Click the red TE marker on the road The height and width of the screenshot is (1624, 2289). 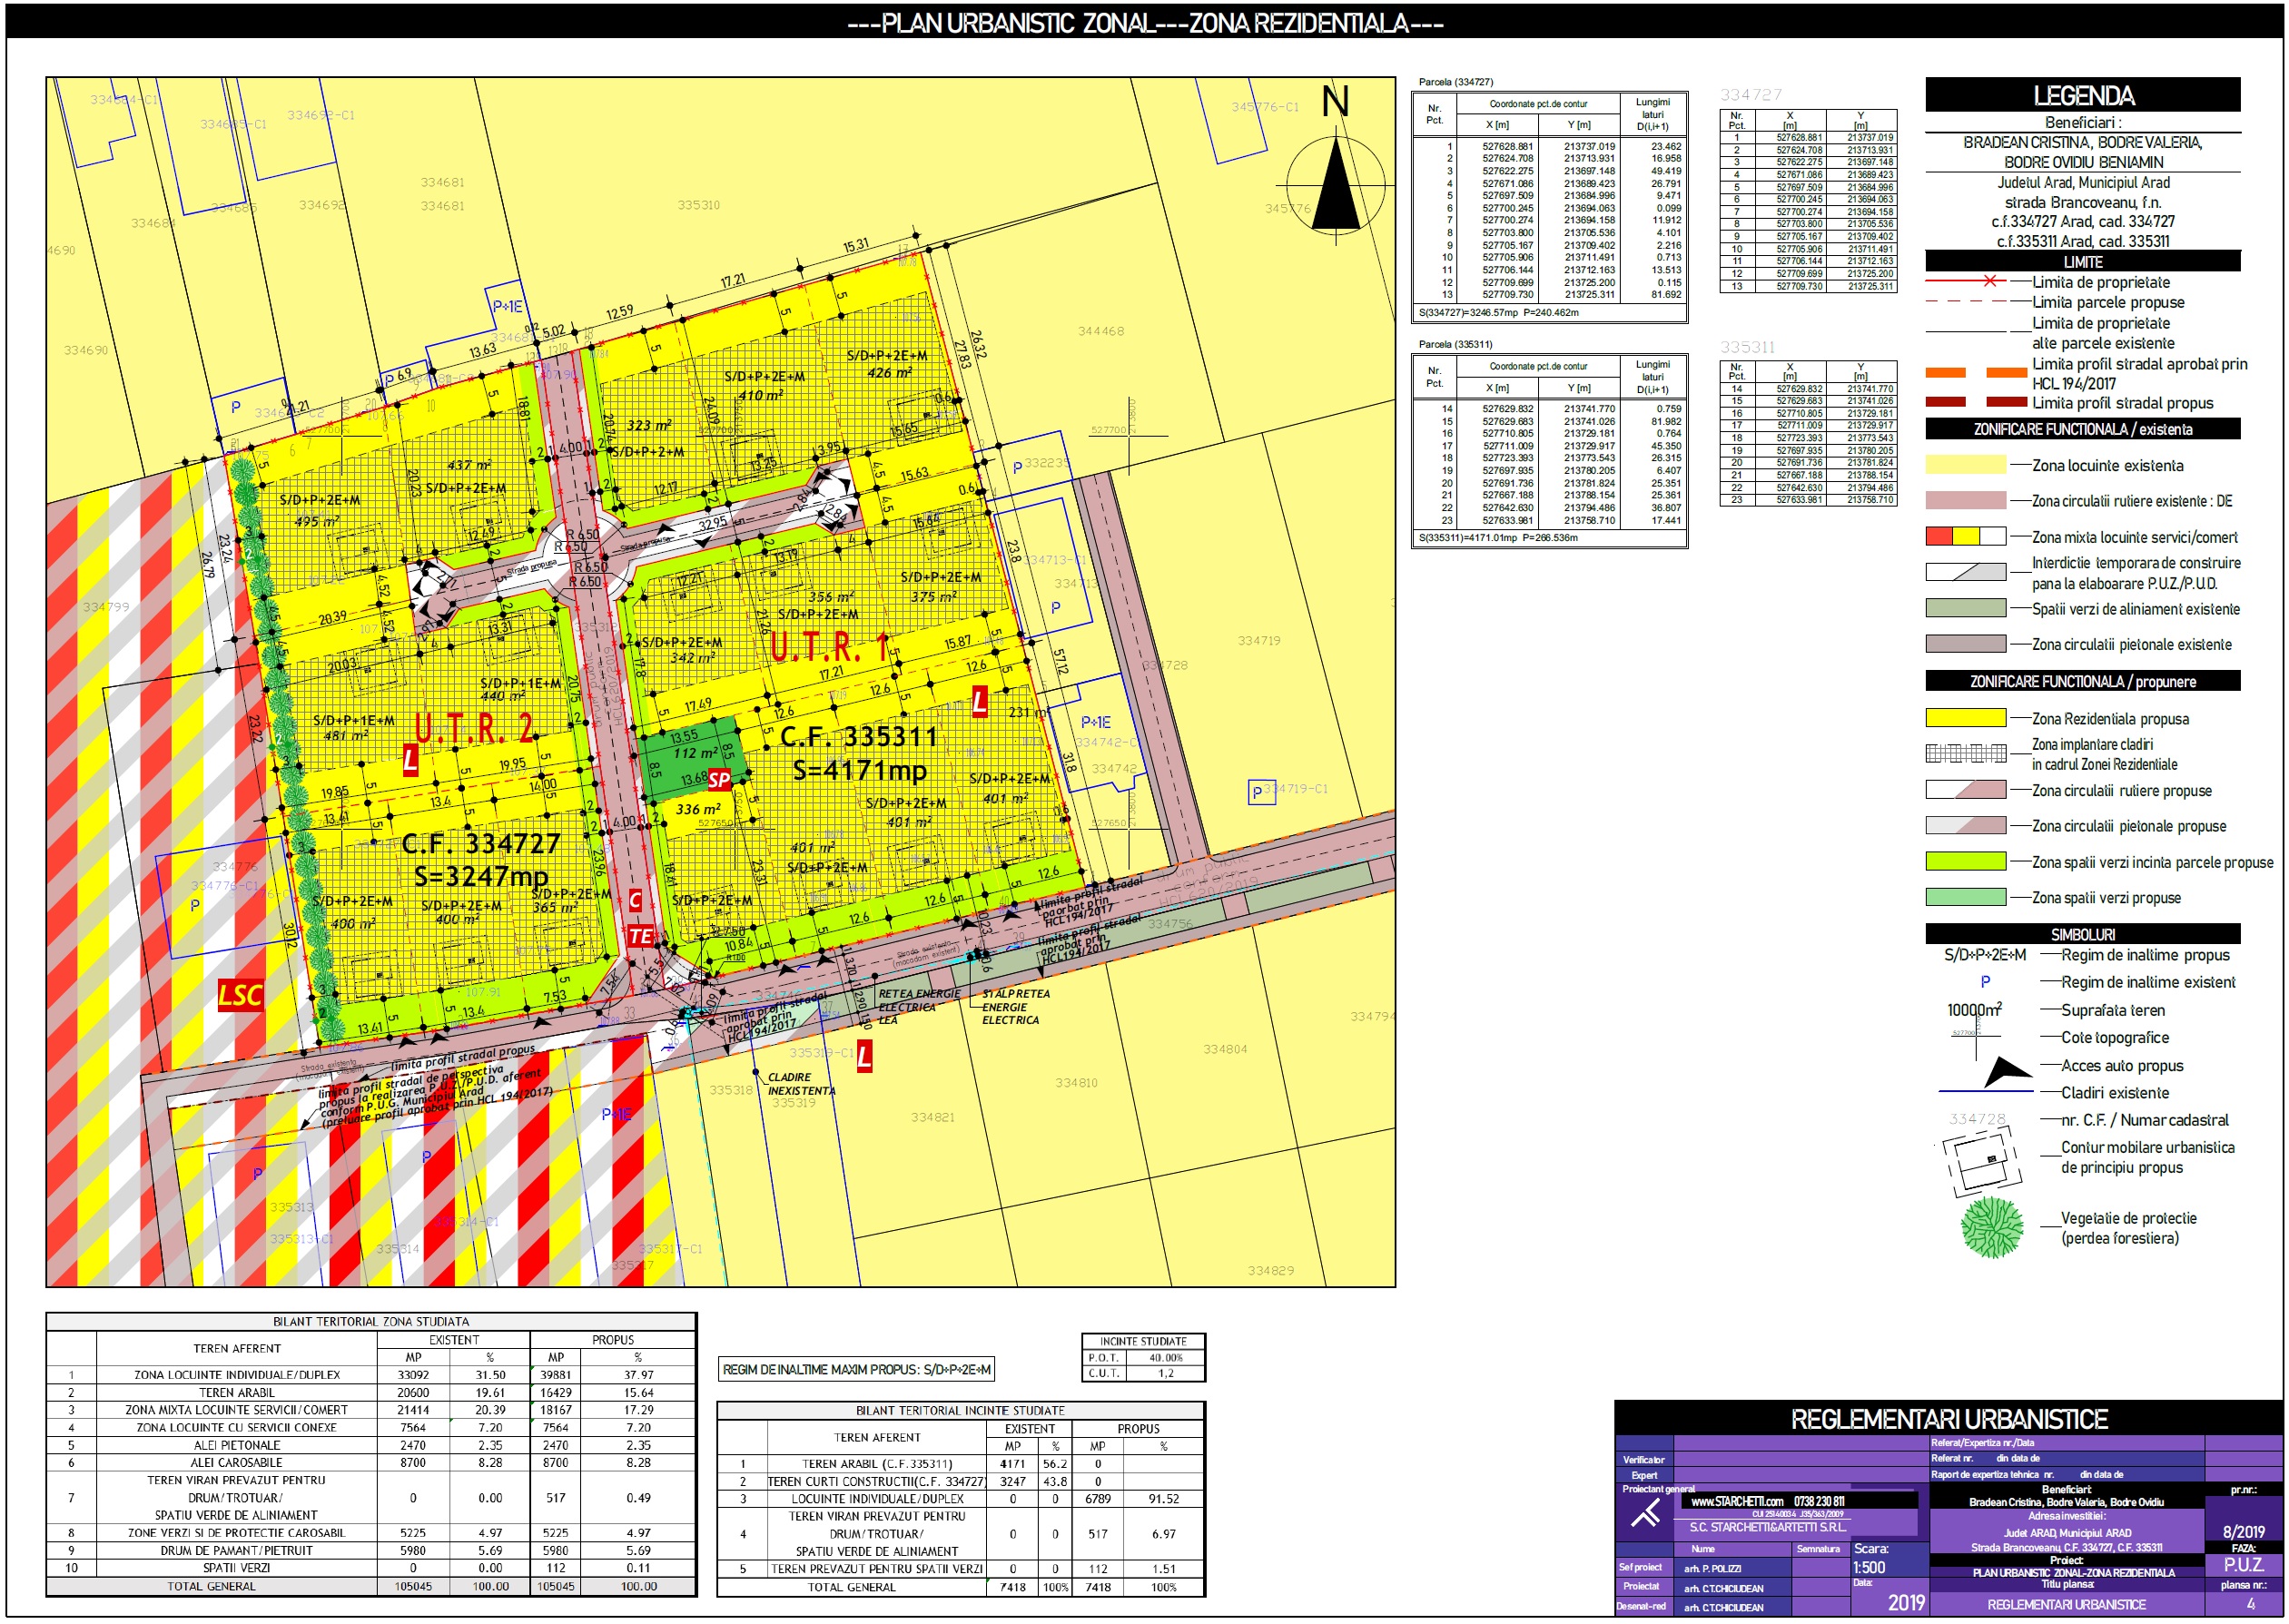tap(640, 937)
